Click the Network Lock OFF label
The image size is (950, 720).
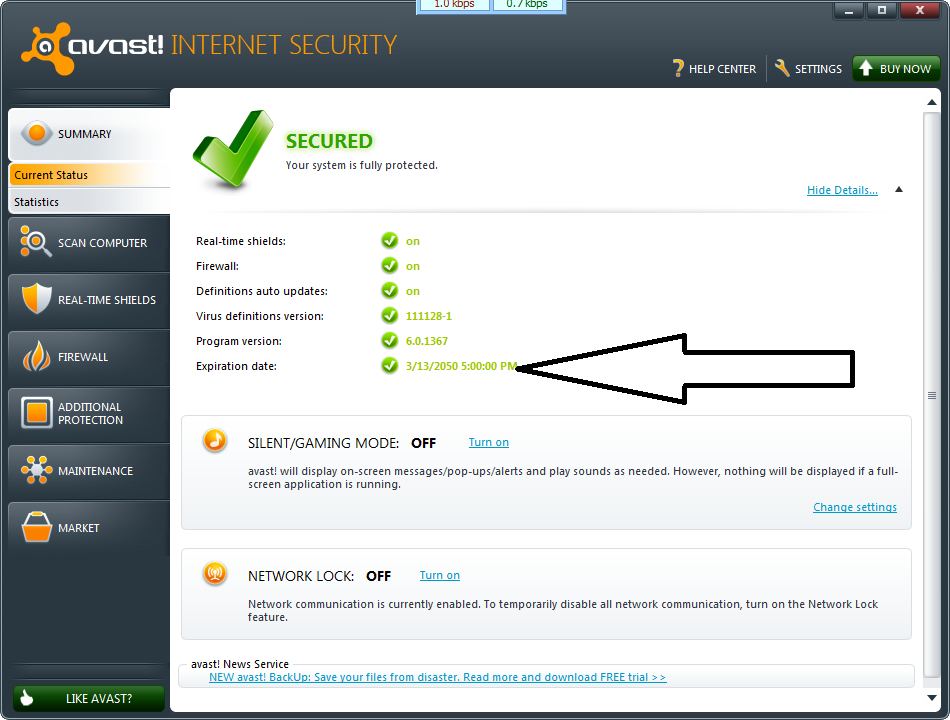tap(379, 576)
